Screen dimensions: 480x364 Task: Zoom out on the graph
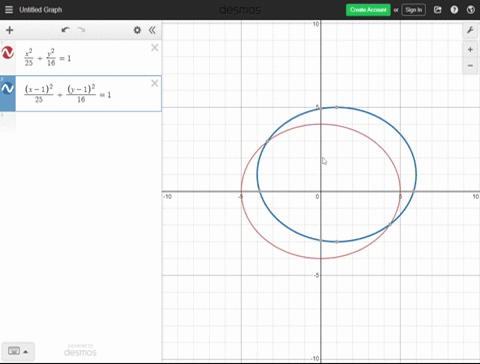[470, 65]
